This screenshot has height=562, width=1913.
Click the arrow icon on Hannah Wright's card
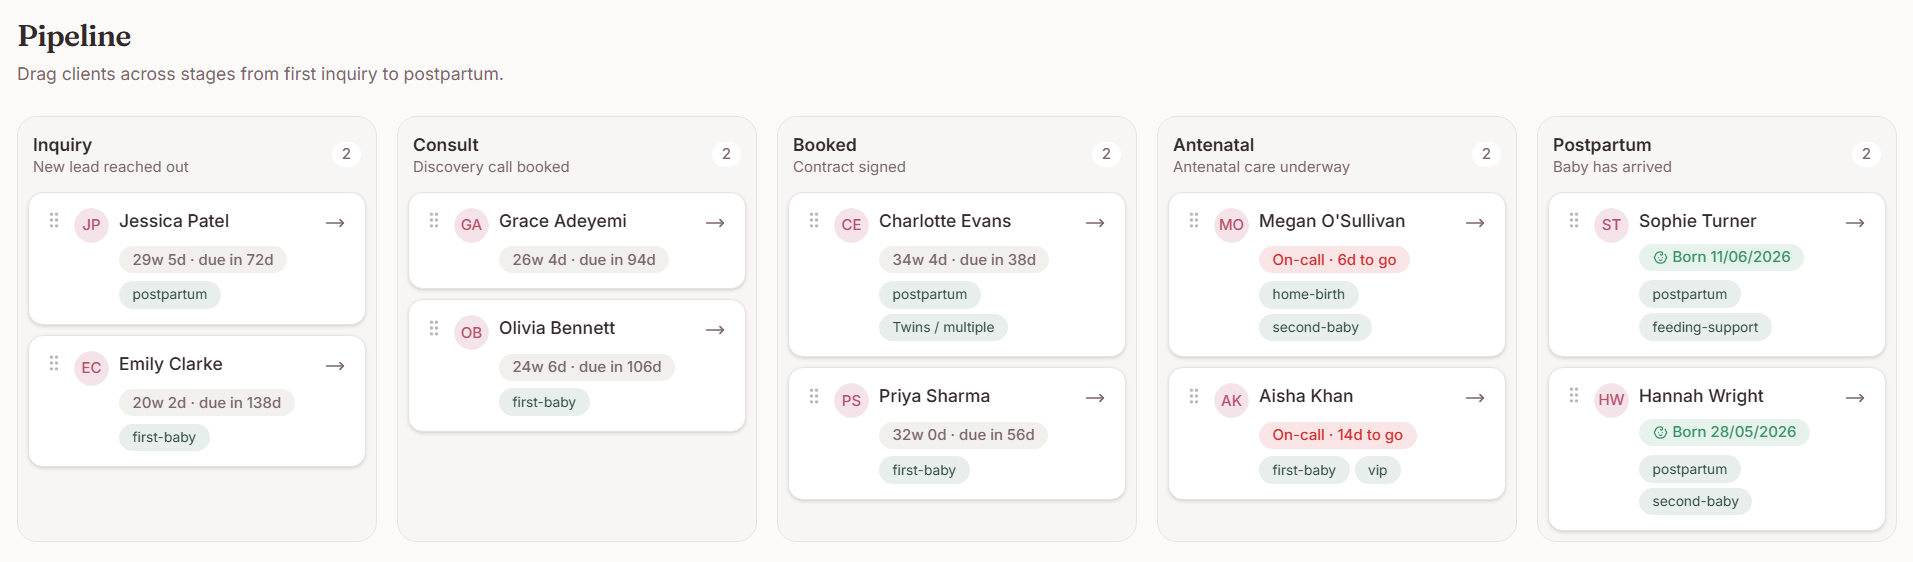[1855, 398]
